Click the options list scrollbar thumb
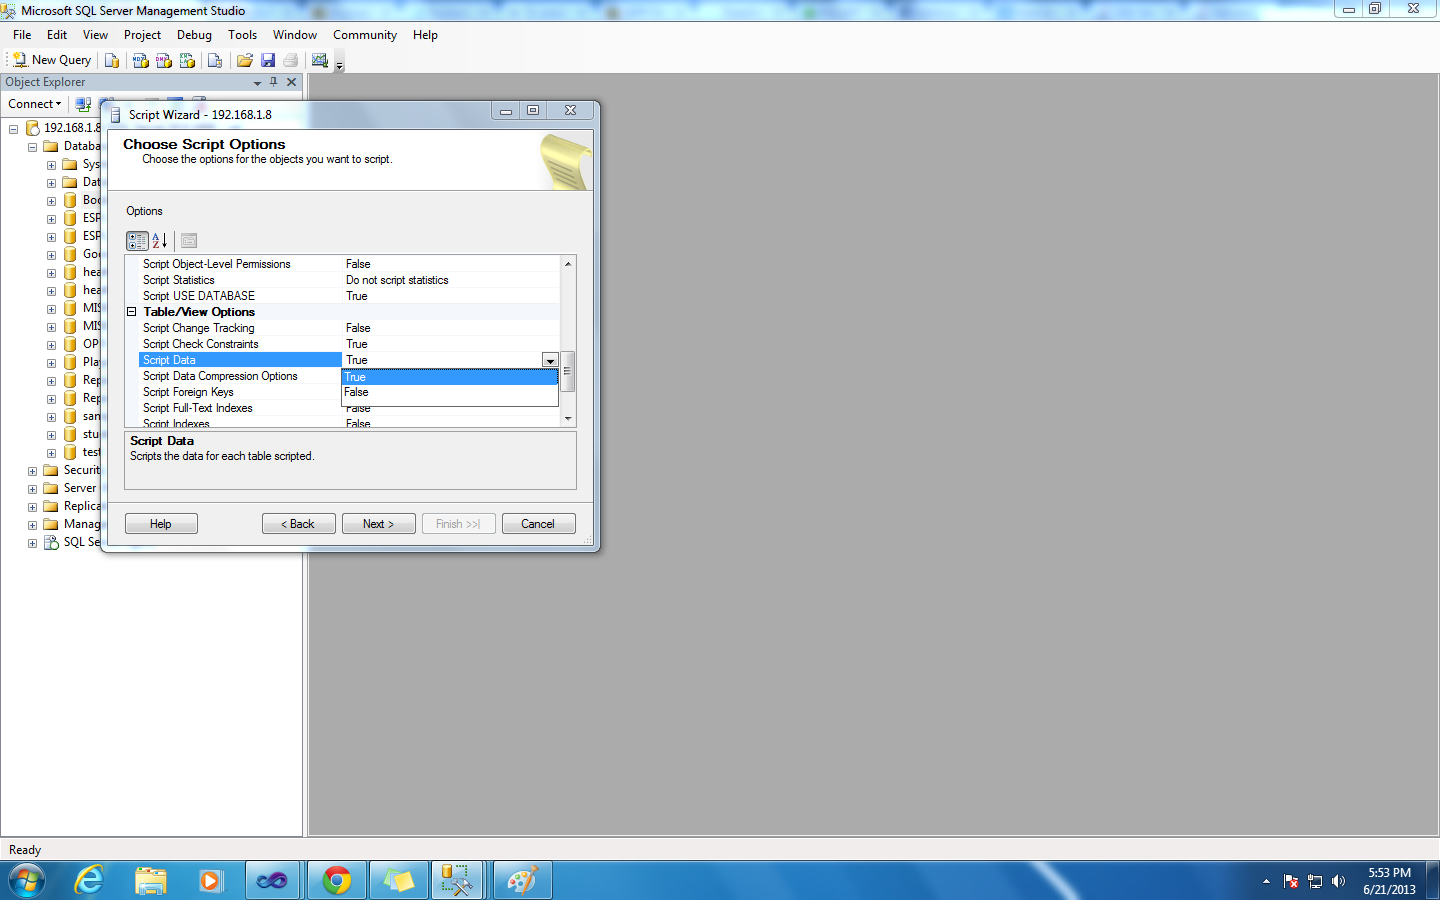This screenshot has height=900, width=1440. pos(568,371)
